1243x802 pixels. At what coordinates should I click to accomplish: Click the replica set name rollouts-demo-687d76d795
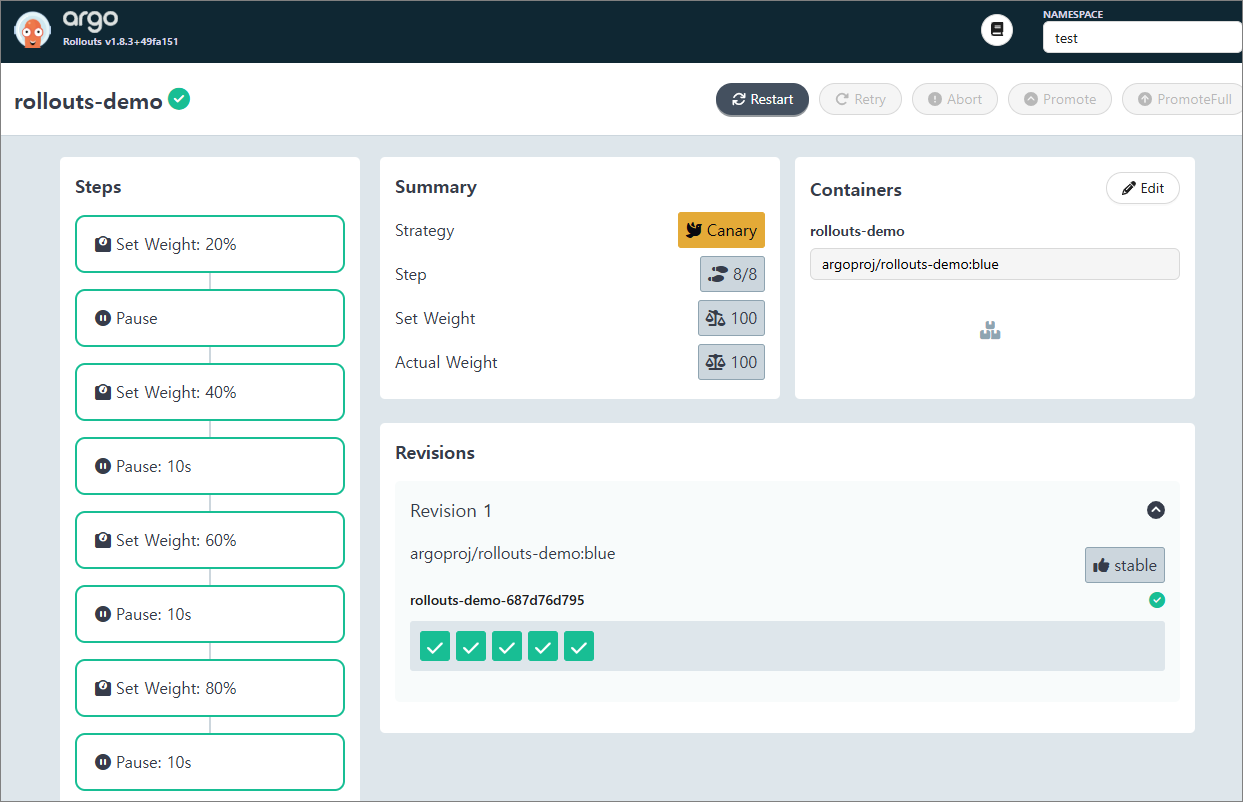coord(497,601)
